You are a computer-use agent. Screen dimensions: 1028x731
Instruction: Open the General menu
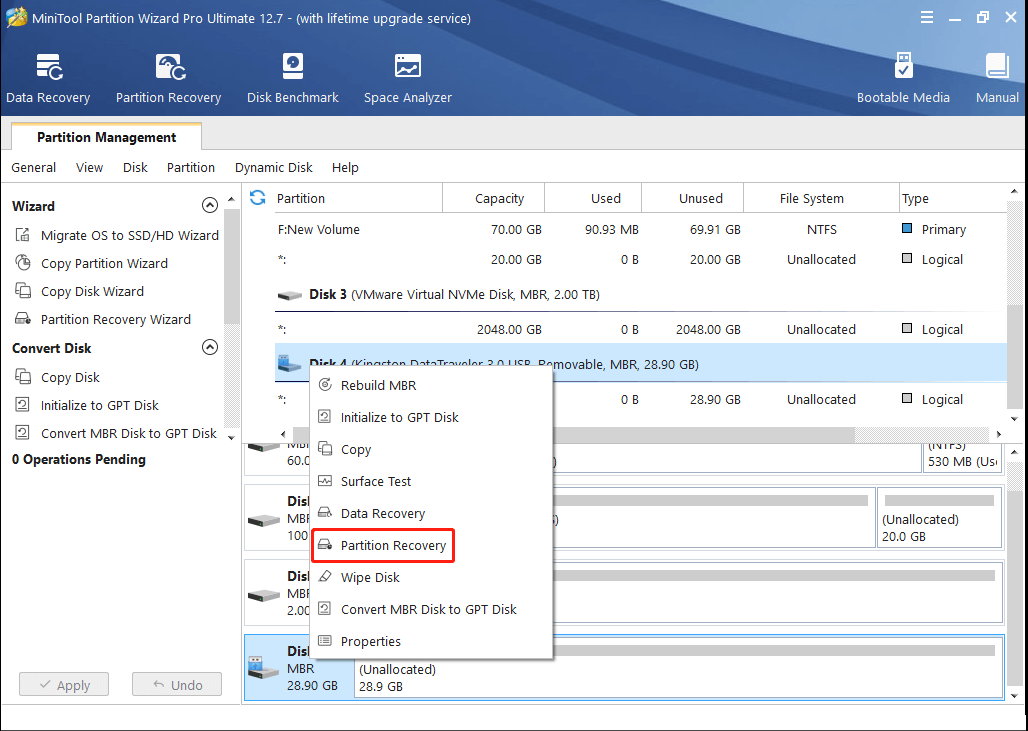33,167
